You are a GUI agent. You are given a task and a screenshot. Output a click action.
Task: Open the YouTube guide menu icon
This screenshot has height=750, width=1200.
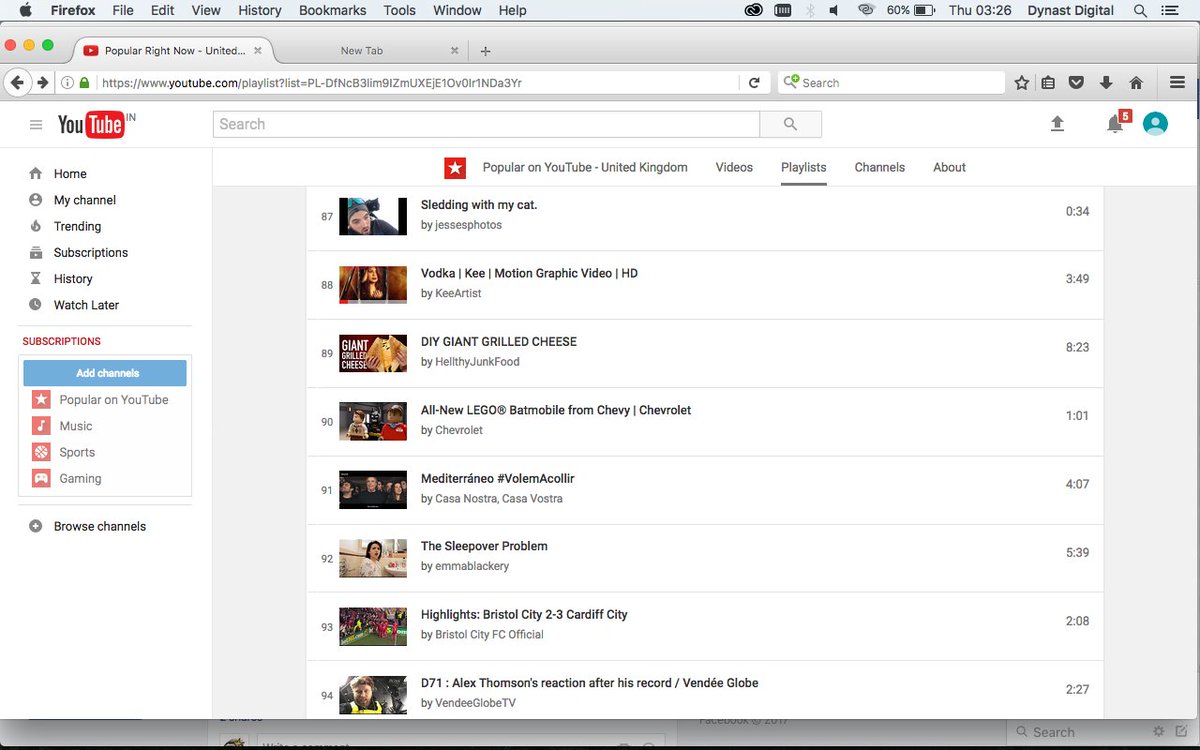point(36,124)
